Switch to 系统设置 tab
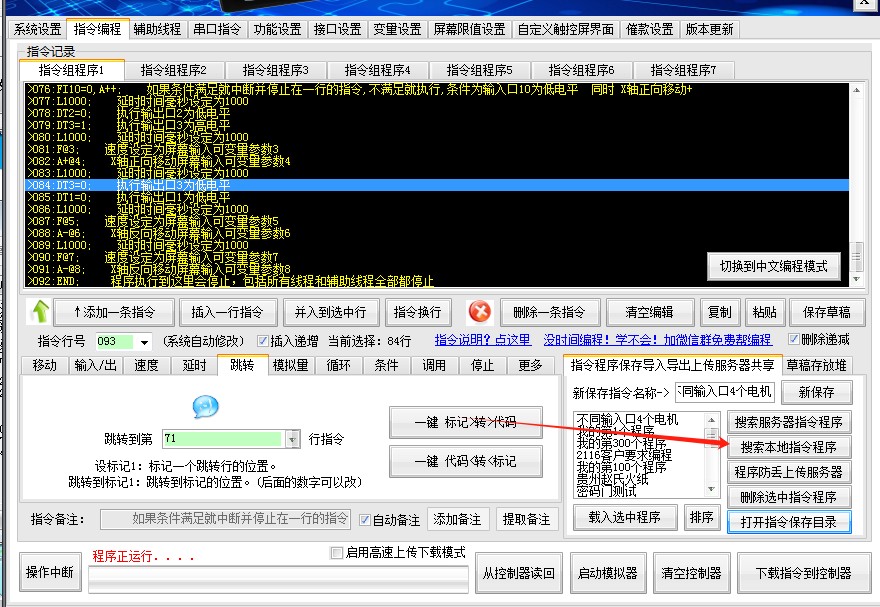This screenshot has width=880, height=607. point(38,29)
